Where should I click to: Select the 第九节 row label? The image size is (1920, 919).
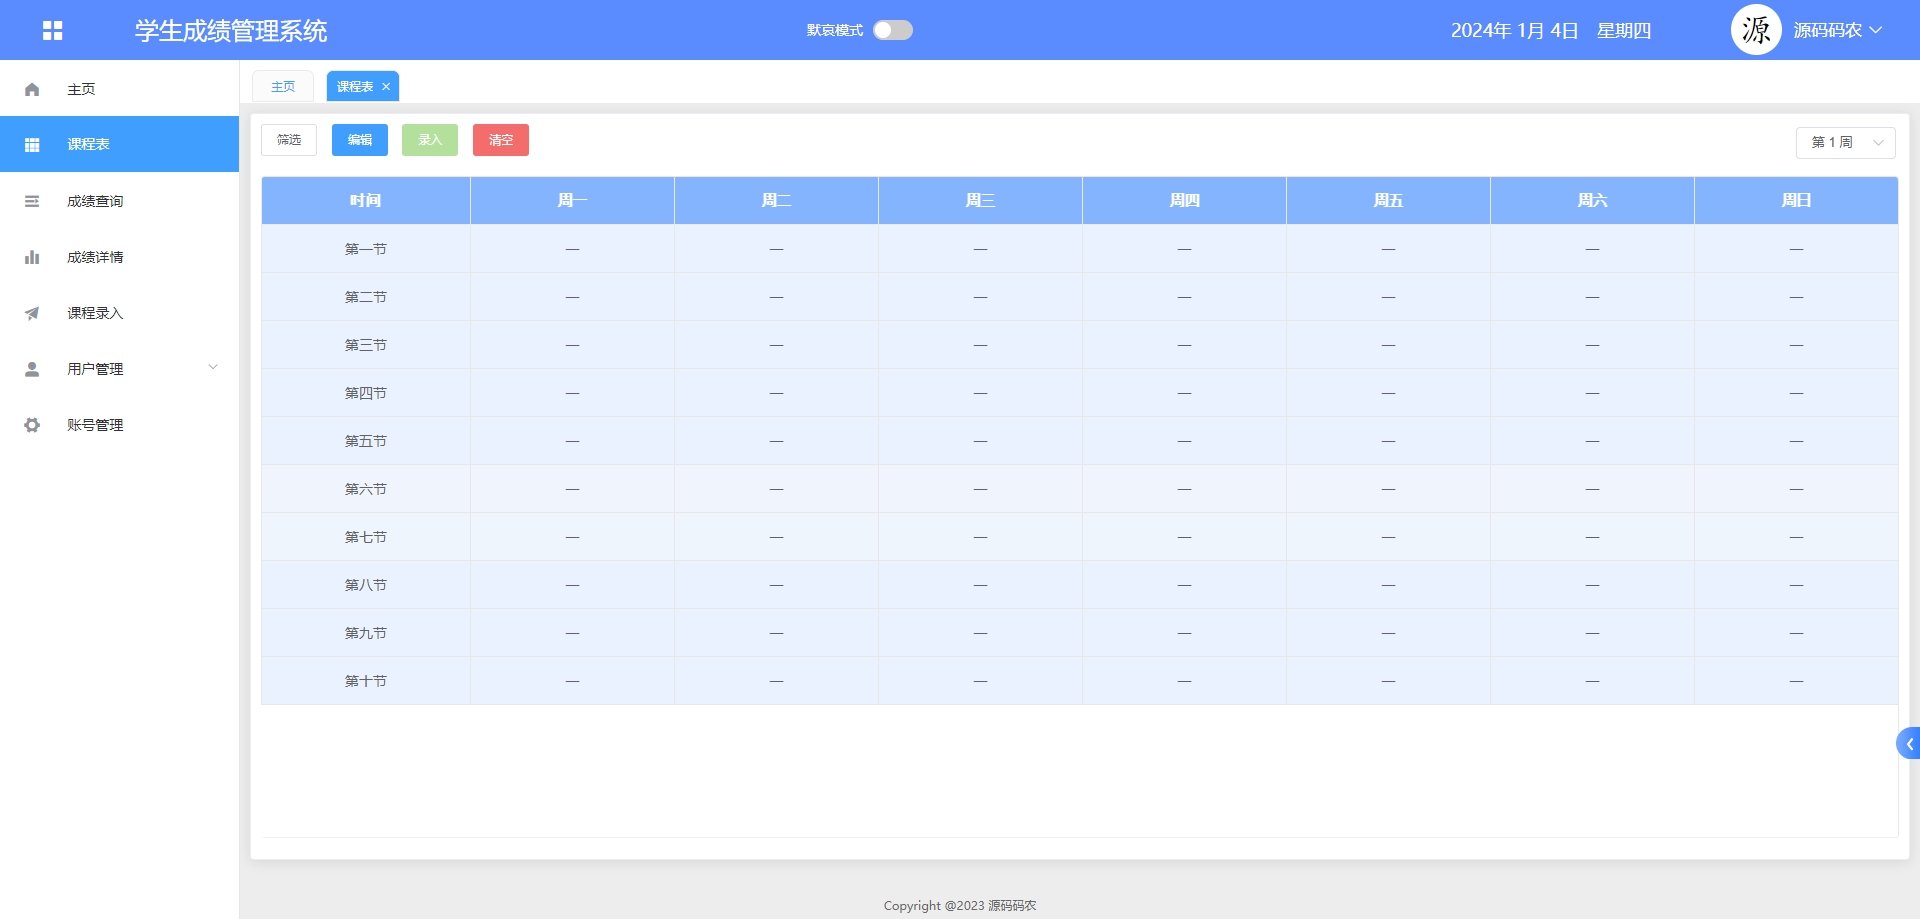pyautogui.click(x=366, y=633)
